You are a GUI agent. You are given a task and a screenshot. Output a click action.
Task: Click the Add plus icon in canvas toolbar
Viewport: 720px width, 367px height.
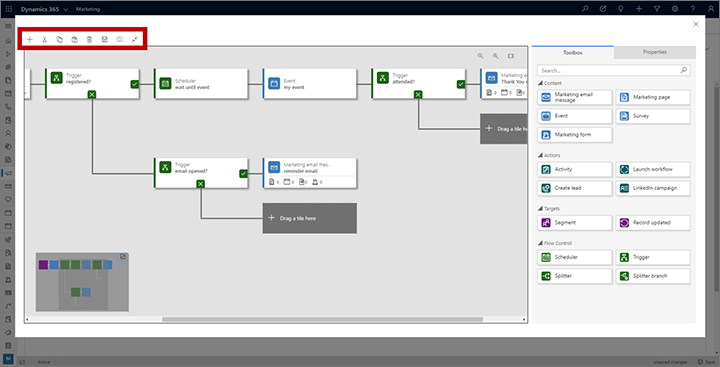29,40
